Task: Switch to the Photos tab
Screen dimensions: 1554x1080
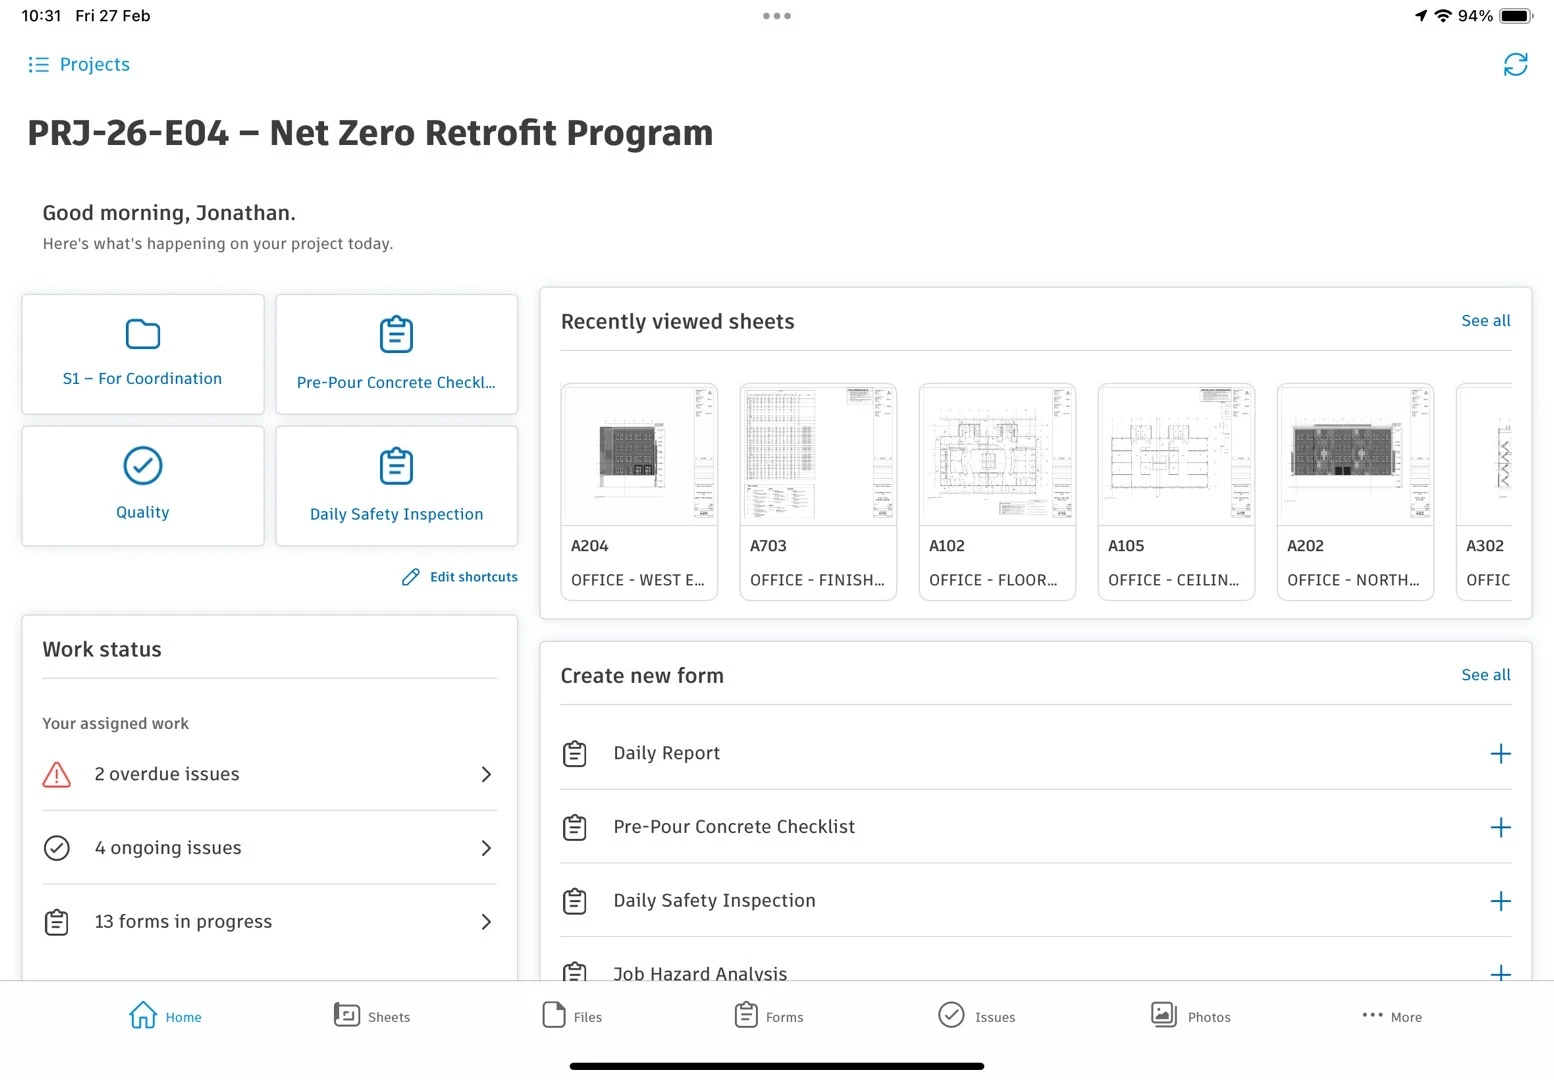Action: pyautogui.click(x=1190, y=1016)
